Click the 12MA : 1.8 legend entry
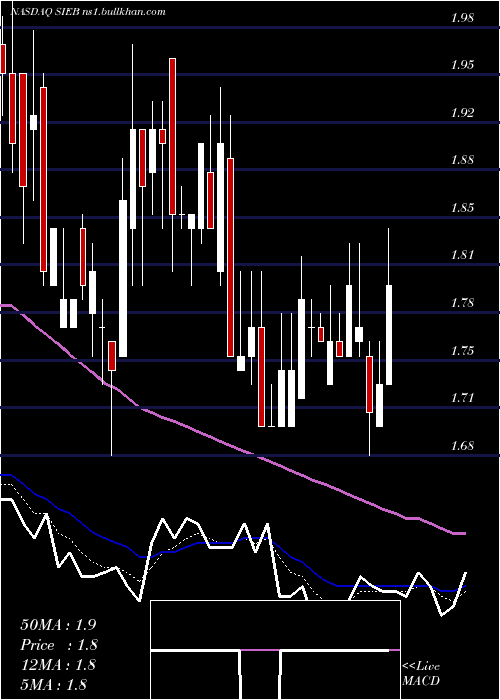 click(58, 665)
